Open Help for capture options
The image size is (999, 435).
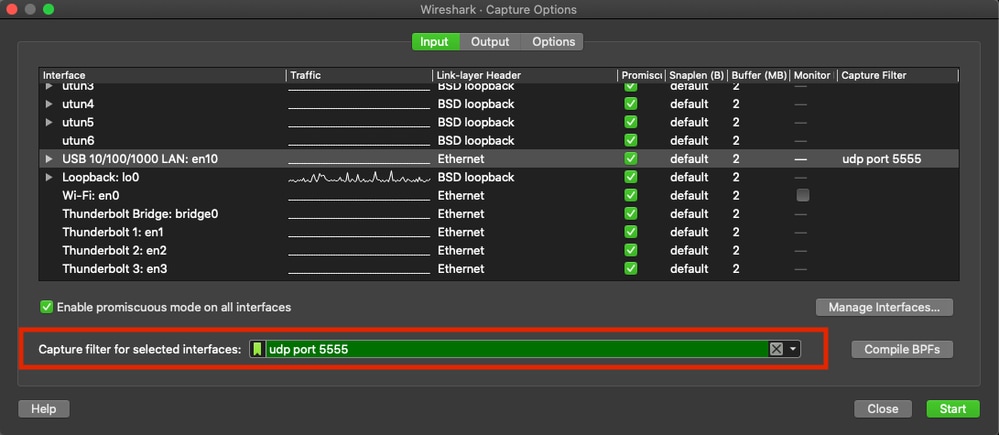[43, 409]
